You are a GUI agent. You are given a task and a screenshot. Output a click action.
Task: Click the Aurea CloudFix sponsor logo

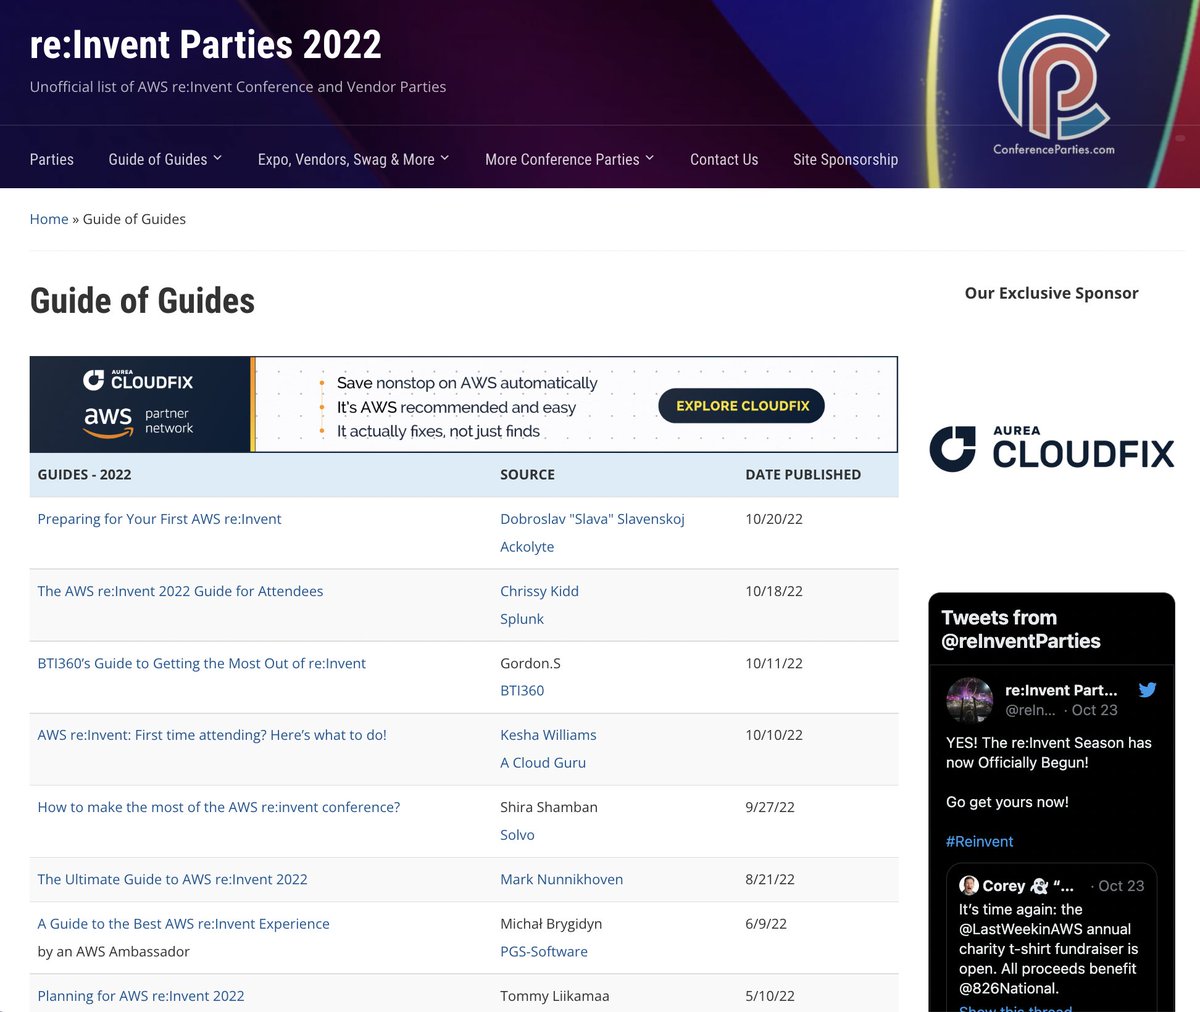coord(1051,448)
